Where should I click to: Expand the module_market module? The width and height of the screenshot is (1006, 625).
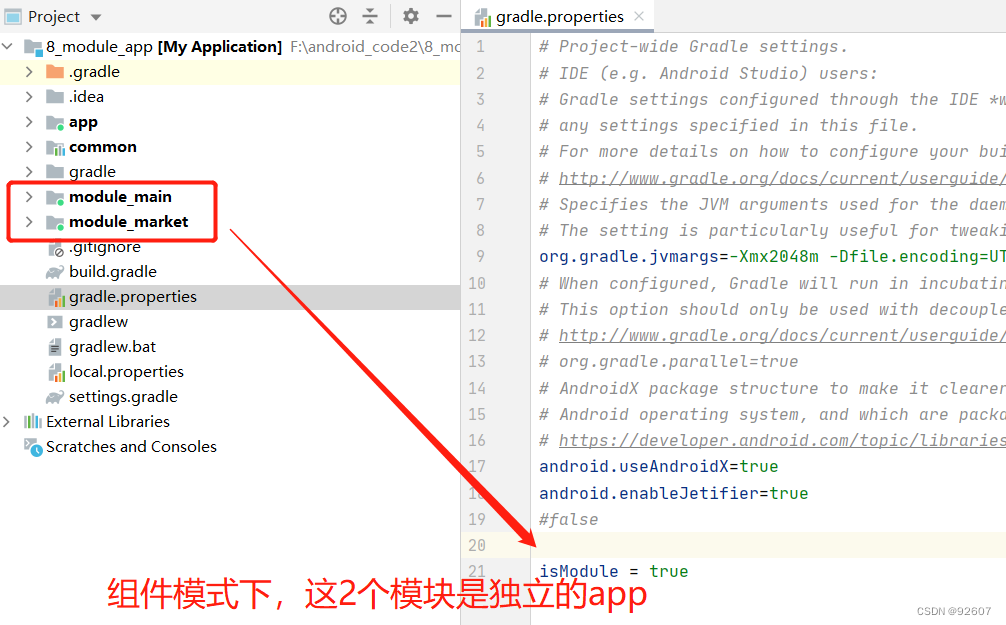pos(30,221)
